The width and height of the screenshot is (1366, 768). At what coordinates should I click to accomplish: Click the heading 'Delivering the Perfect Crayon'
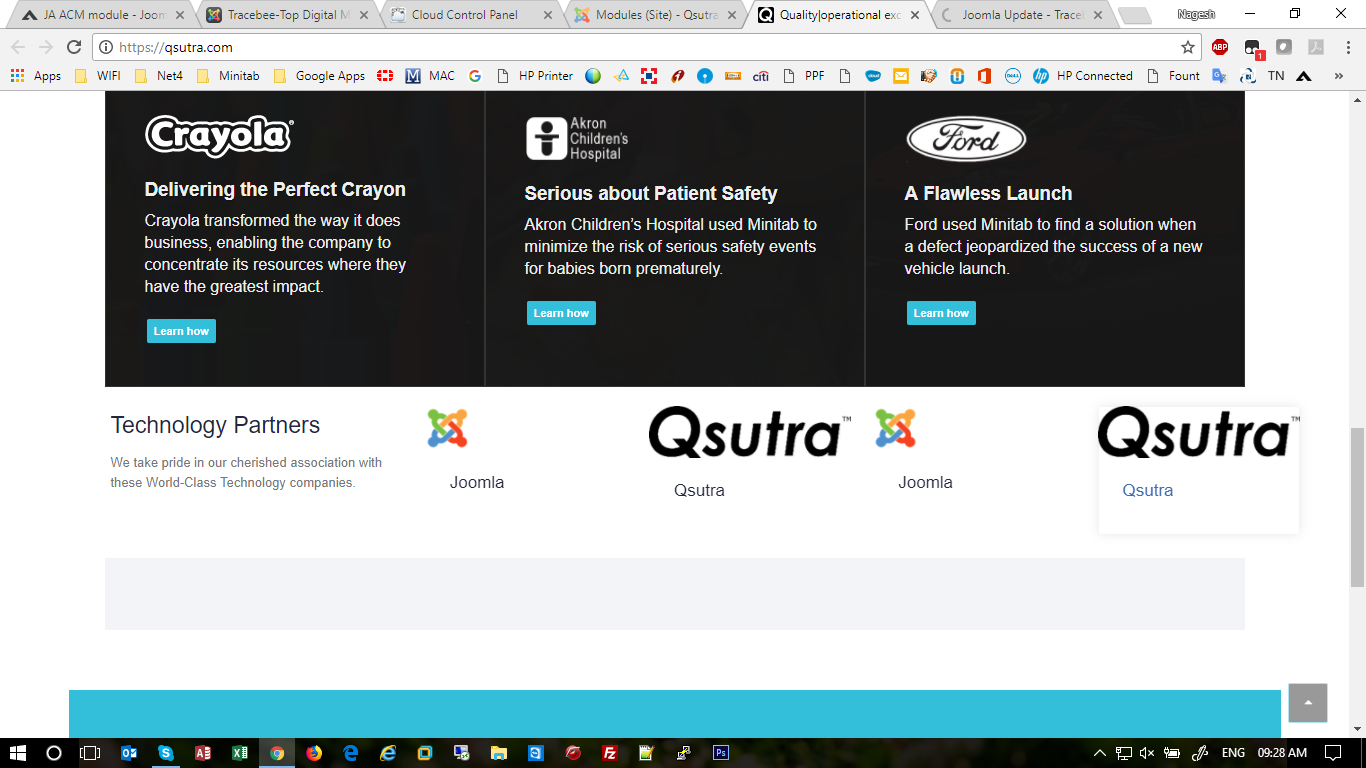(275, 189)
